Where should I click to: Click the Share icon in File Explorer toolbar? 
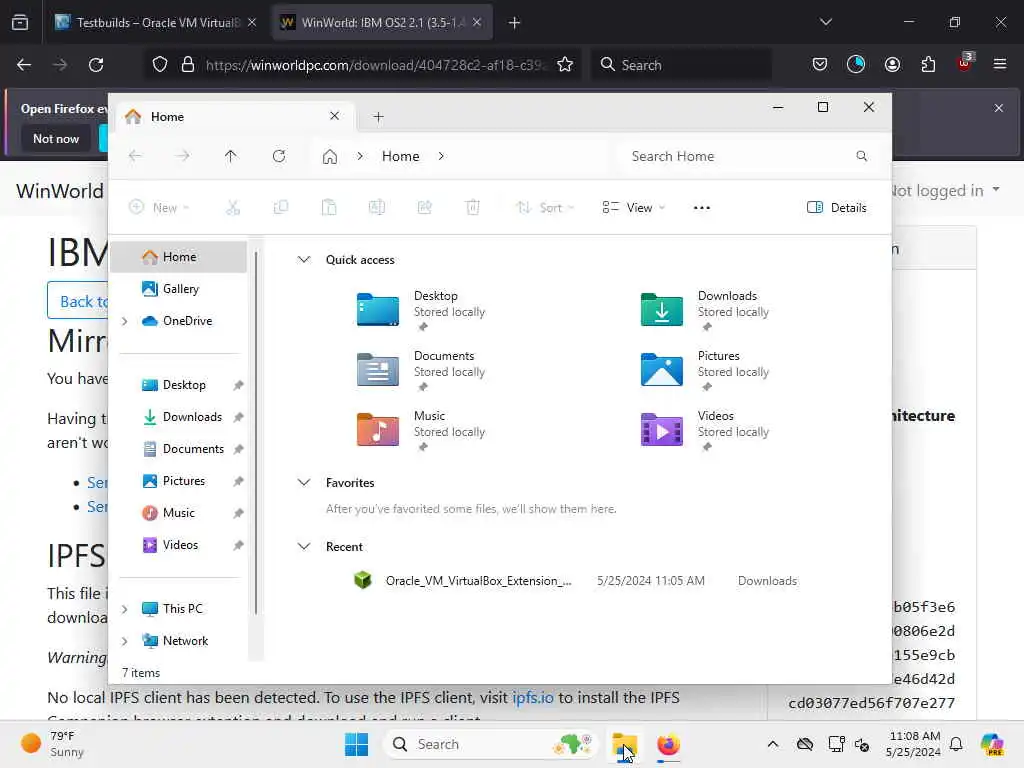pos(424,208)
